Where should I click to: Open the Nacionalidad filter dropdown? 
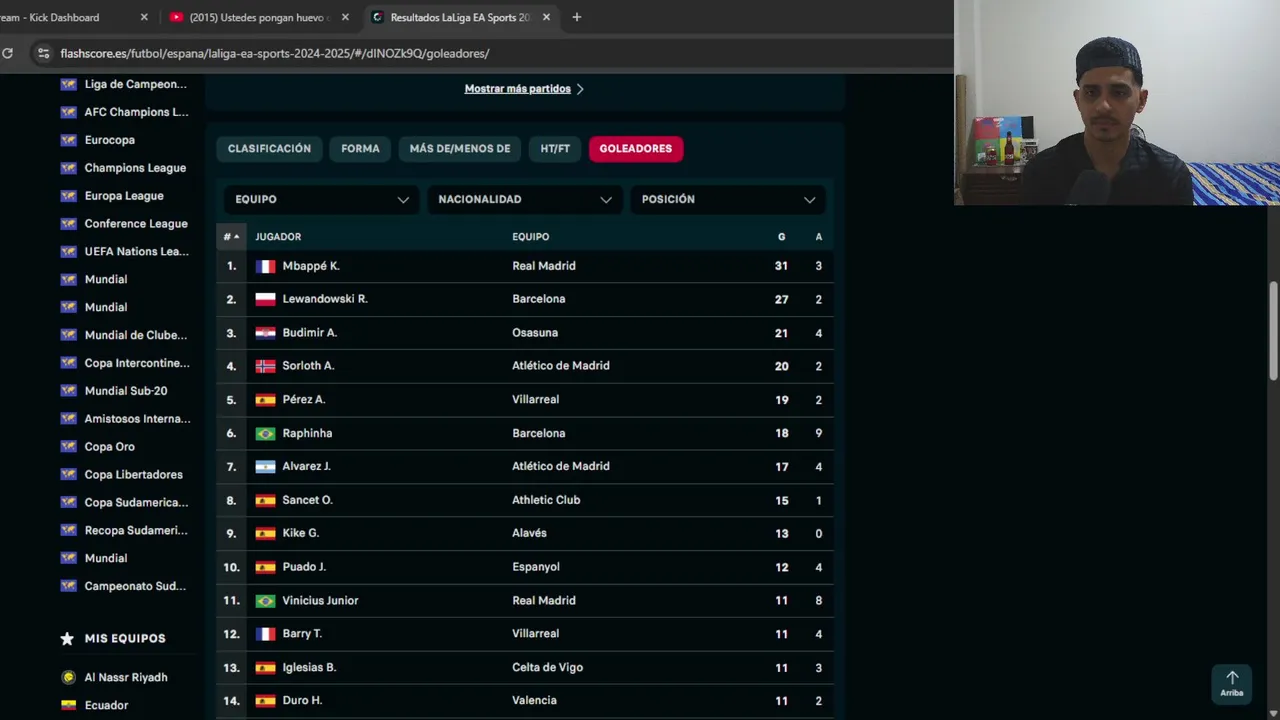[525, 199]
